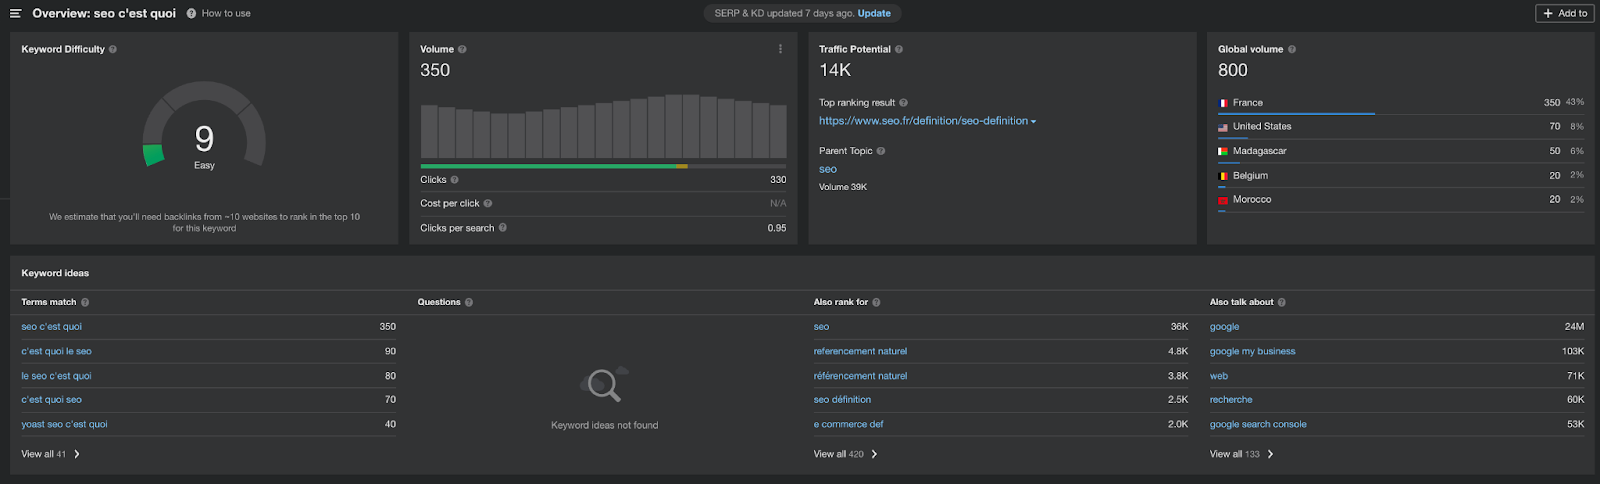This screenshot has height=484, width=1600.
Task: Click the Add to button
Action: (1565, 13)
